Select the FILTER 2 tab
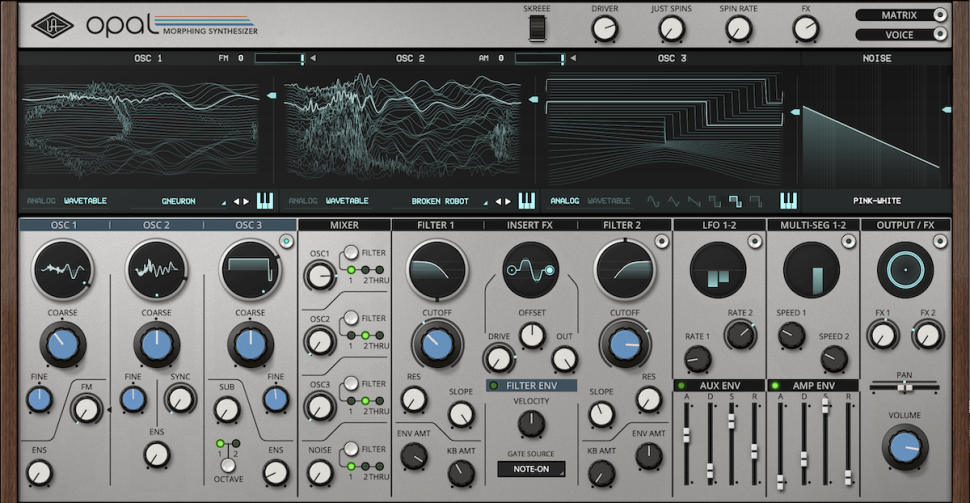The width and height of the screenshot is (970, 503). click(x=624, y=225)
